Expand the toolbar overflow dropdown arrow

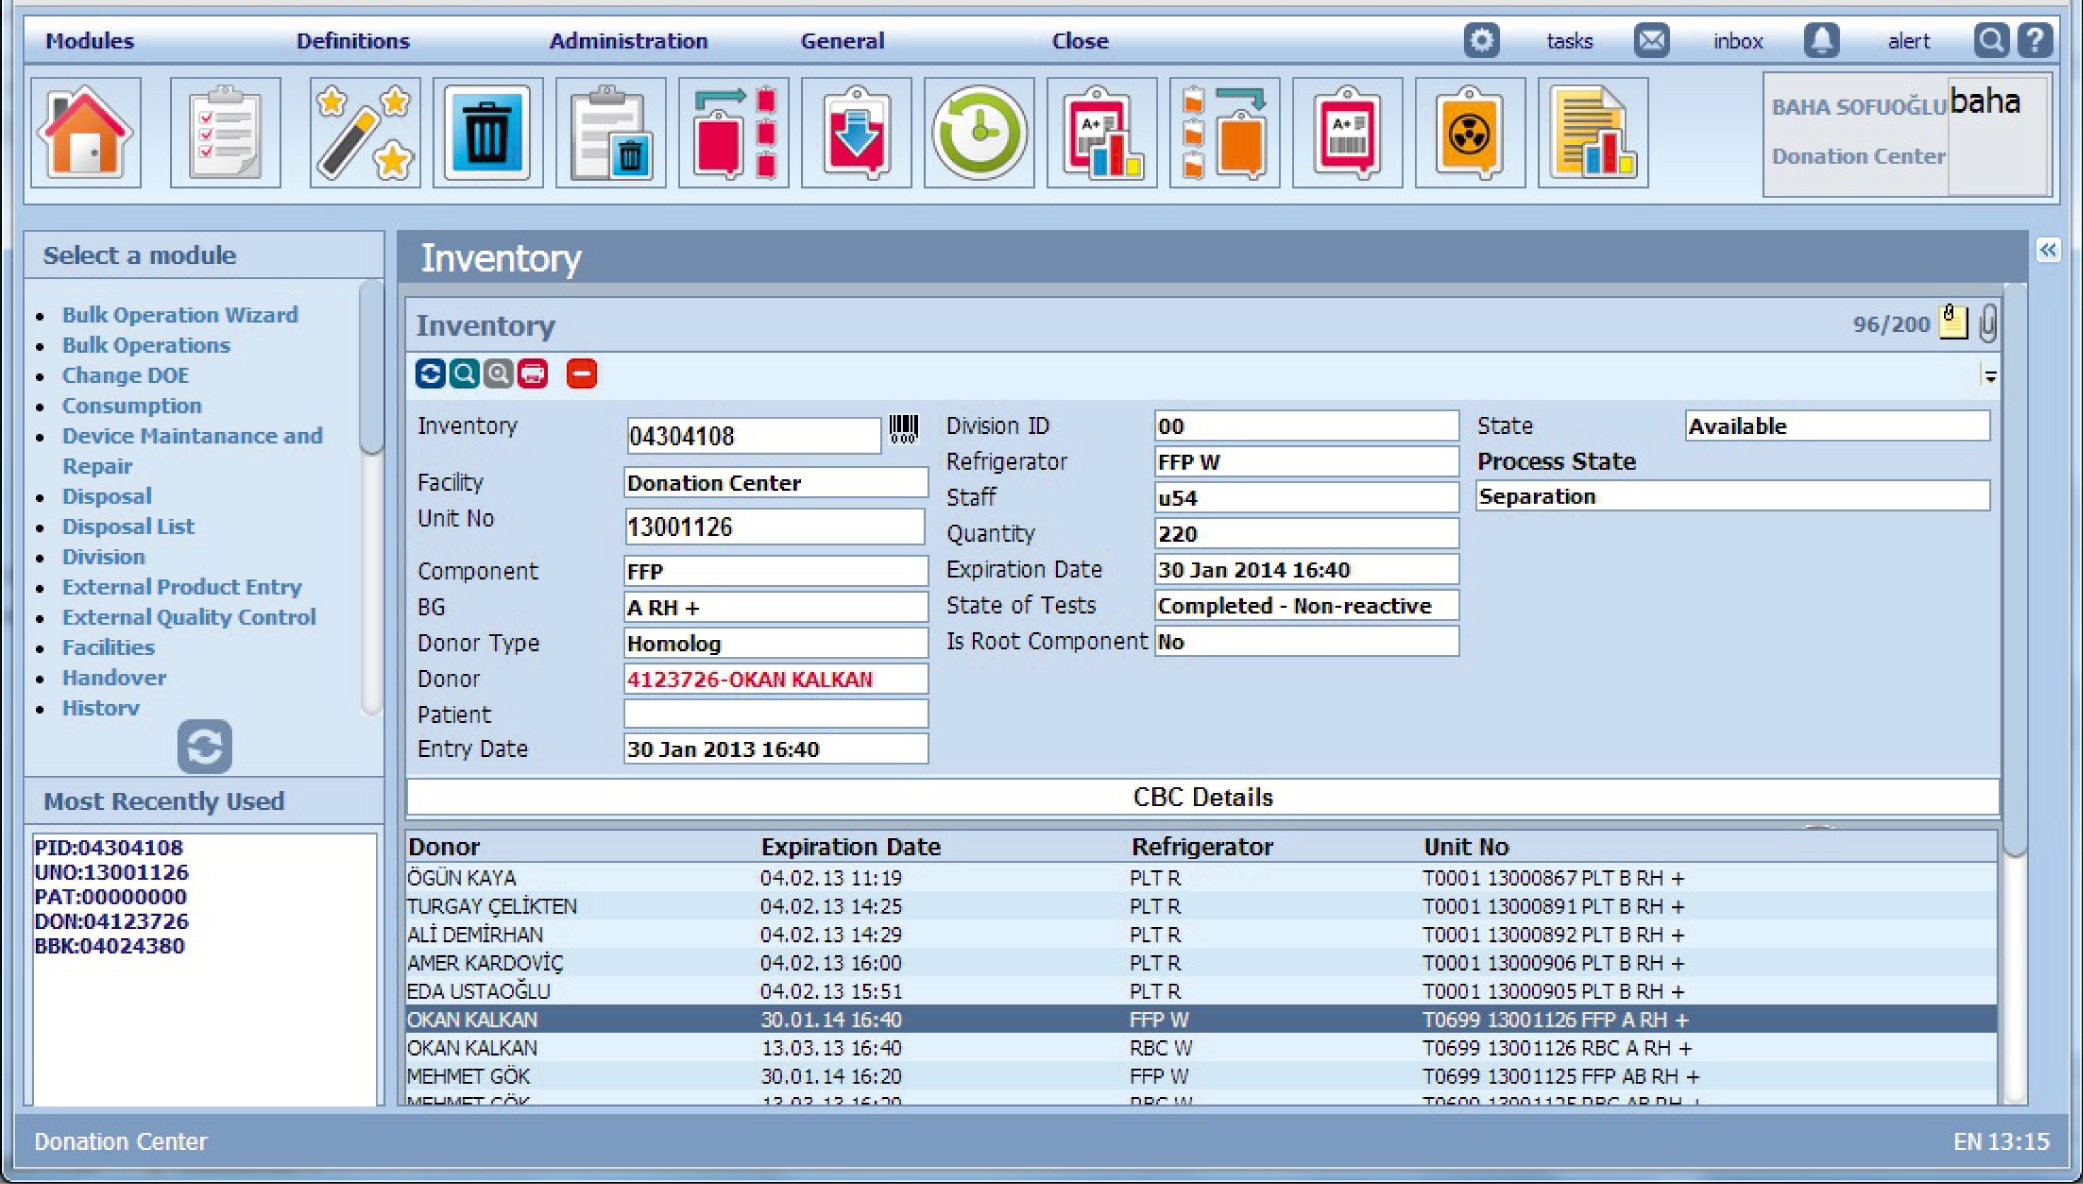1989,377
